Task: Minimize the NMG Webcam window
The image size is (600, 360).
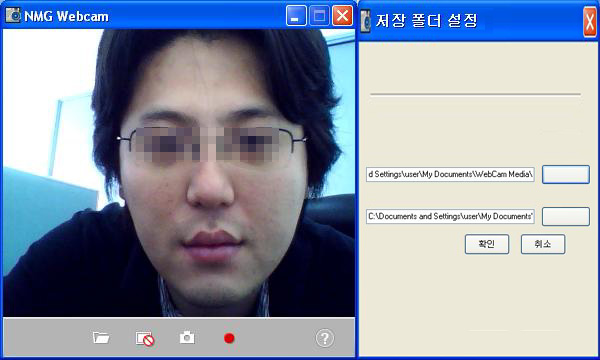Action: (296, 16)
